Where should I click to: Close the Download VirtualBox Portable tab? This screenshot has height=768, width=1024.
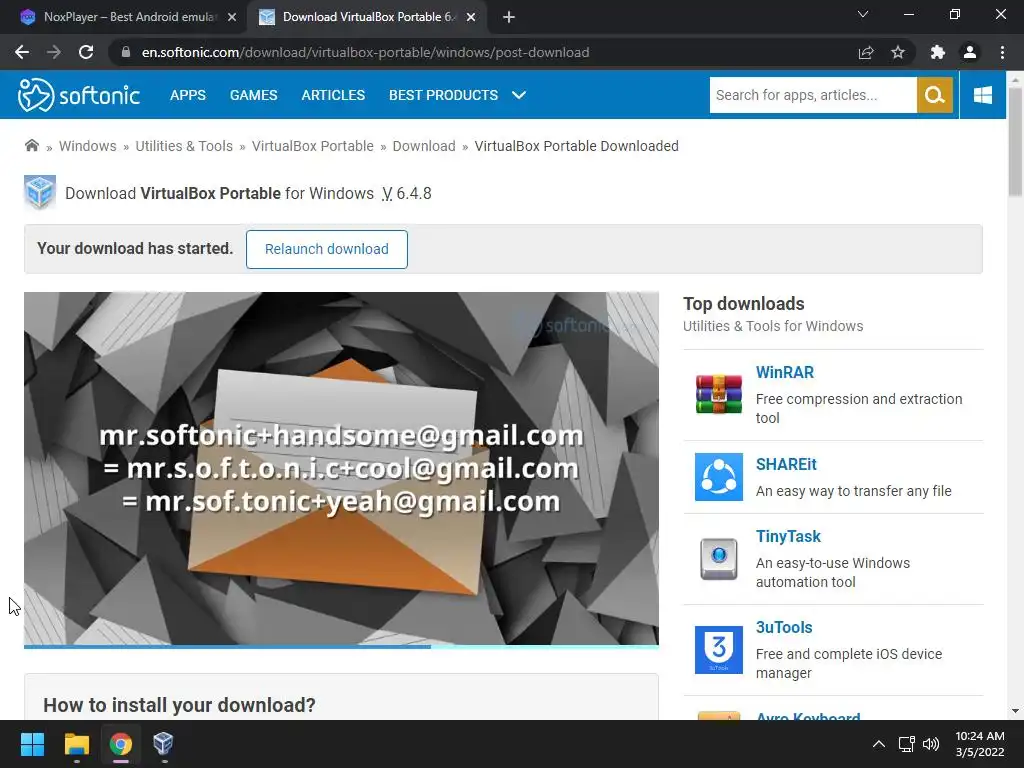point(471,17)
